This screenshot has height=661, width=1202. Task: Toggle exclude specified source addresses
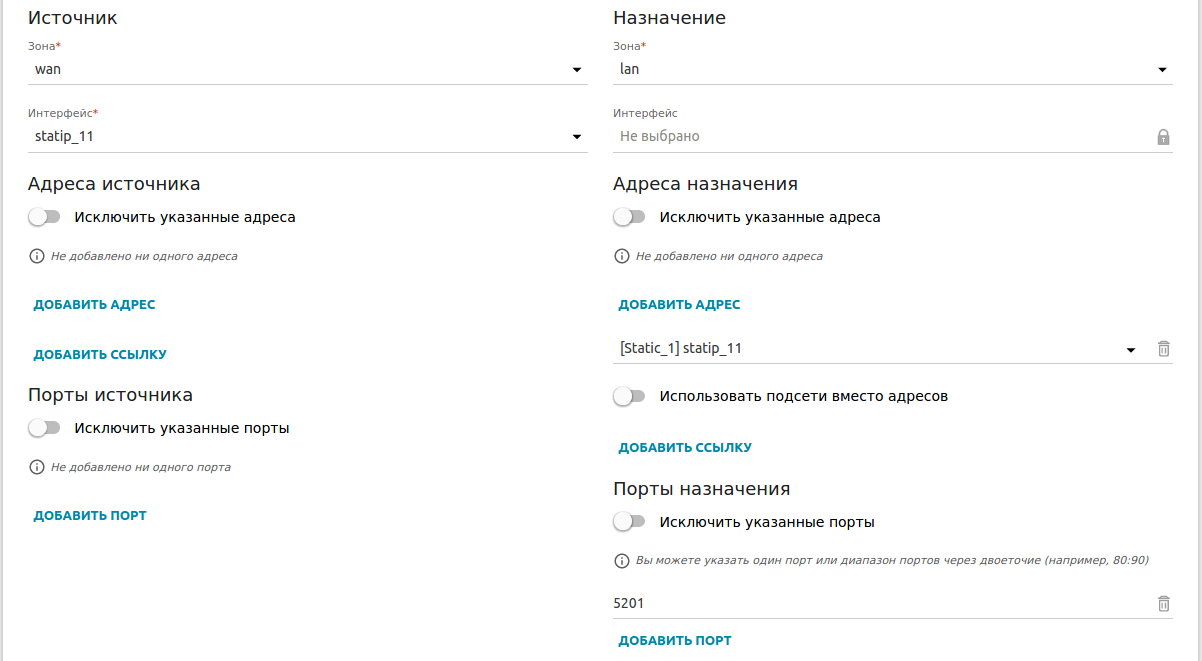coord(45,217)
